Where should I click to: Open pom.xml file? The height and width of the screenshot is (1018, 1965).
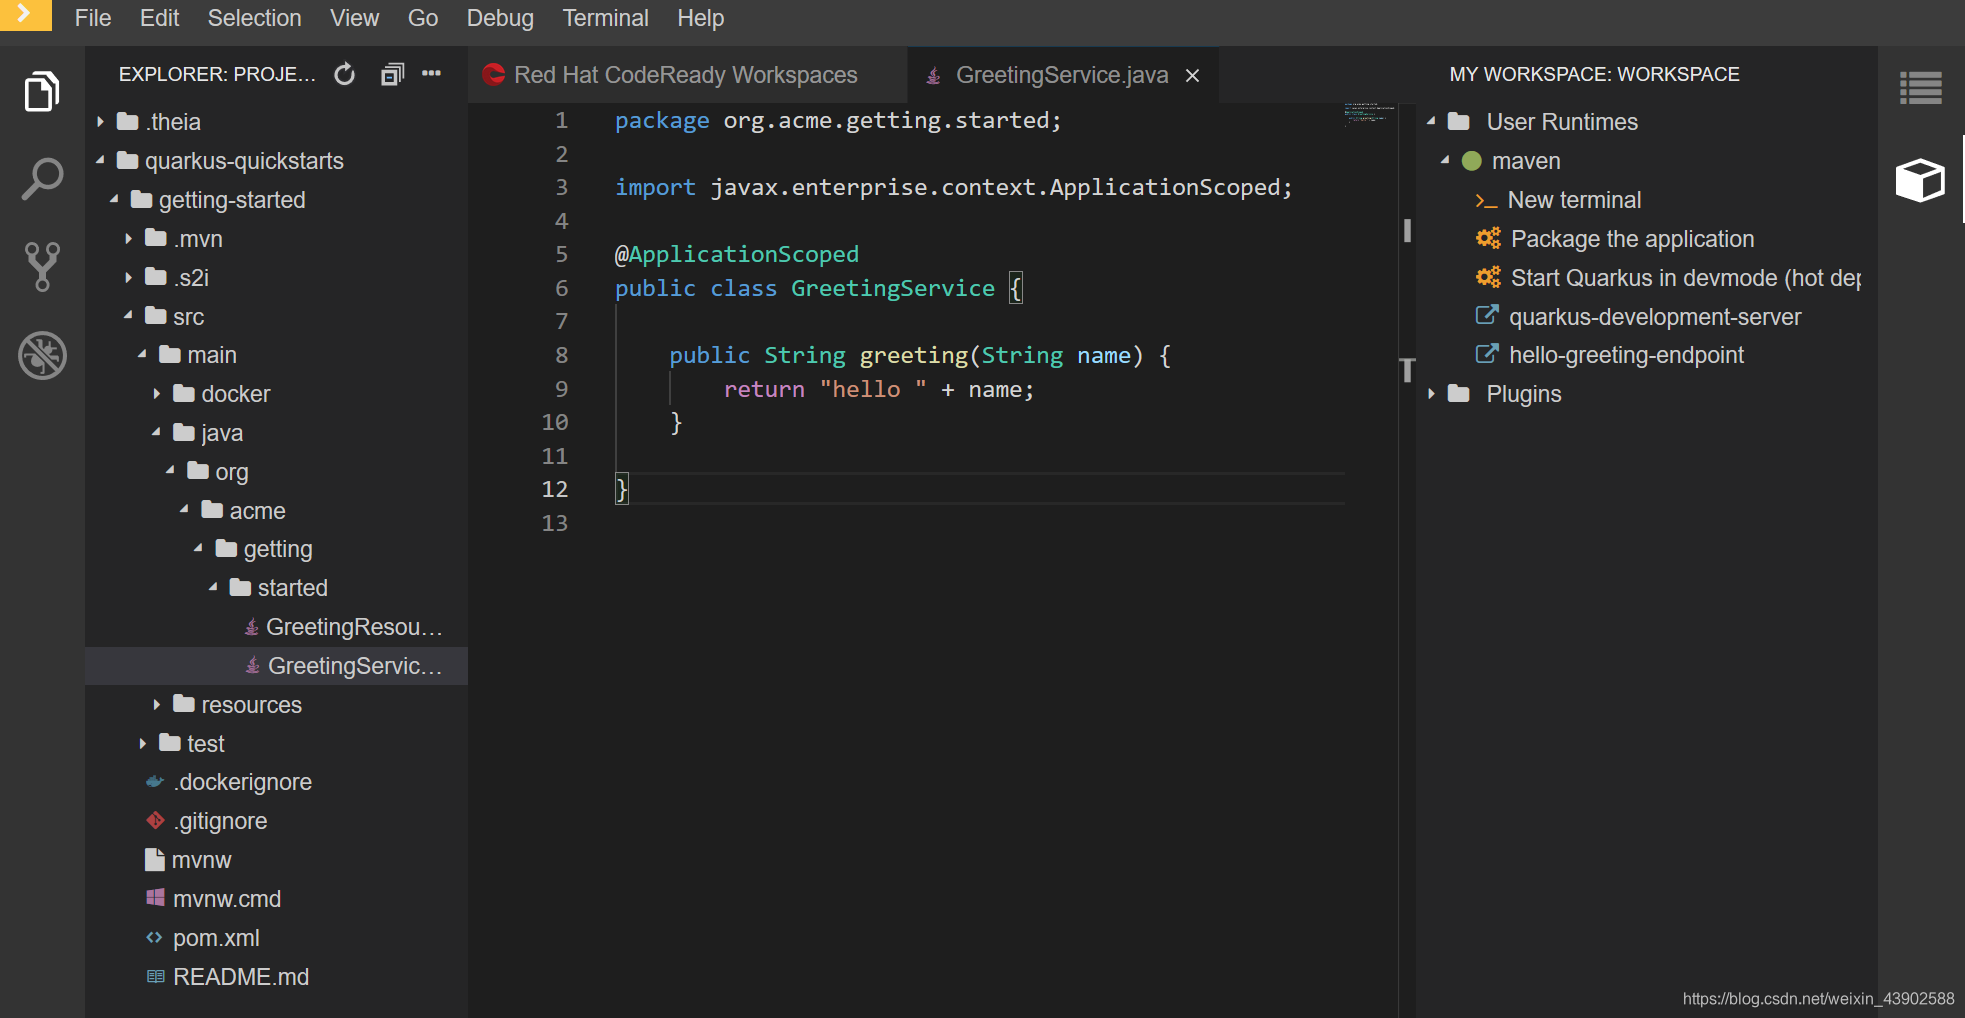coord(216,938)
